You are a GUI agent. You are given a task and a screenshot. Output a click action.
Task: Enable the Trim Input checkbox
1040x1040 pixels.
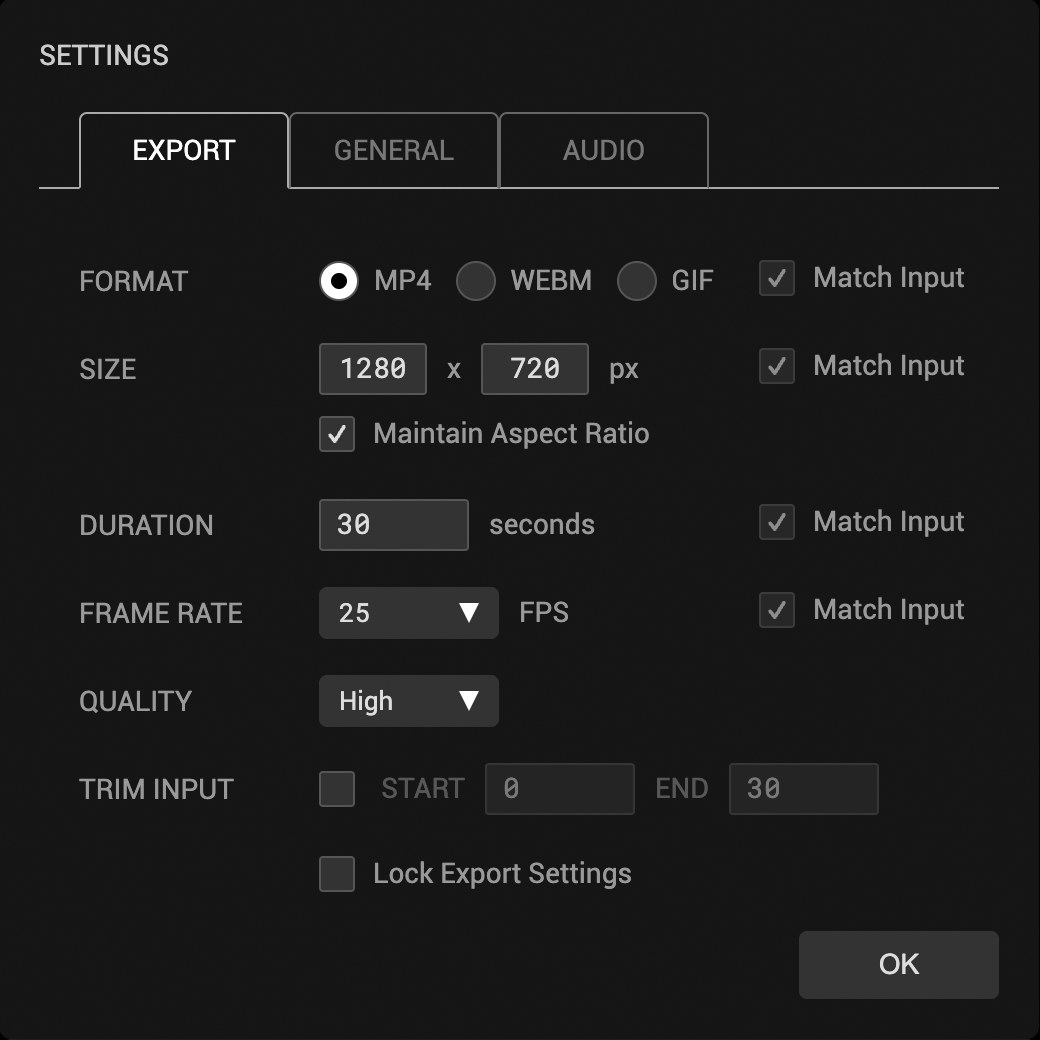[337, 789]
